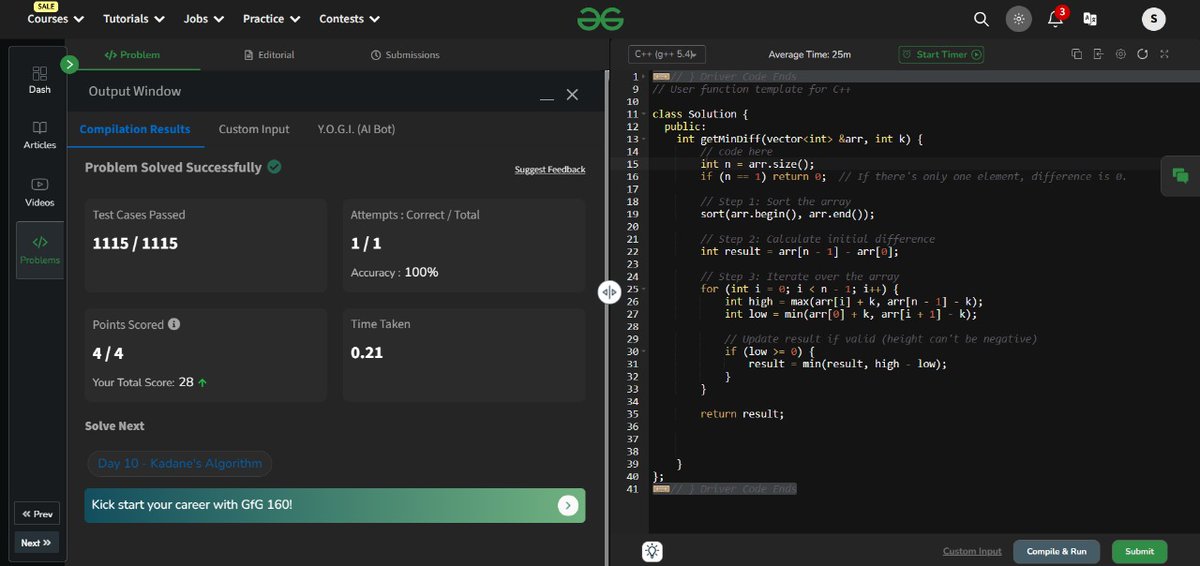Viewport: 1200px width, 566px height.
Task: Expand the Practice dropdown menu
Action: pos(272,19)
